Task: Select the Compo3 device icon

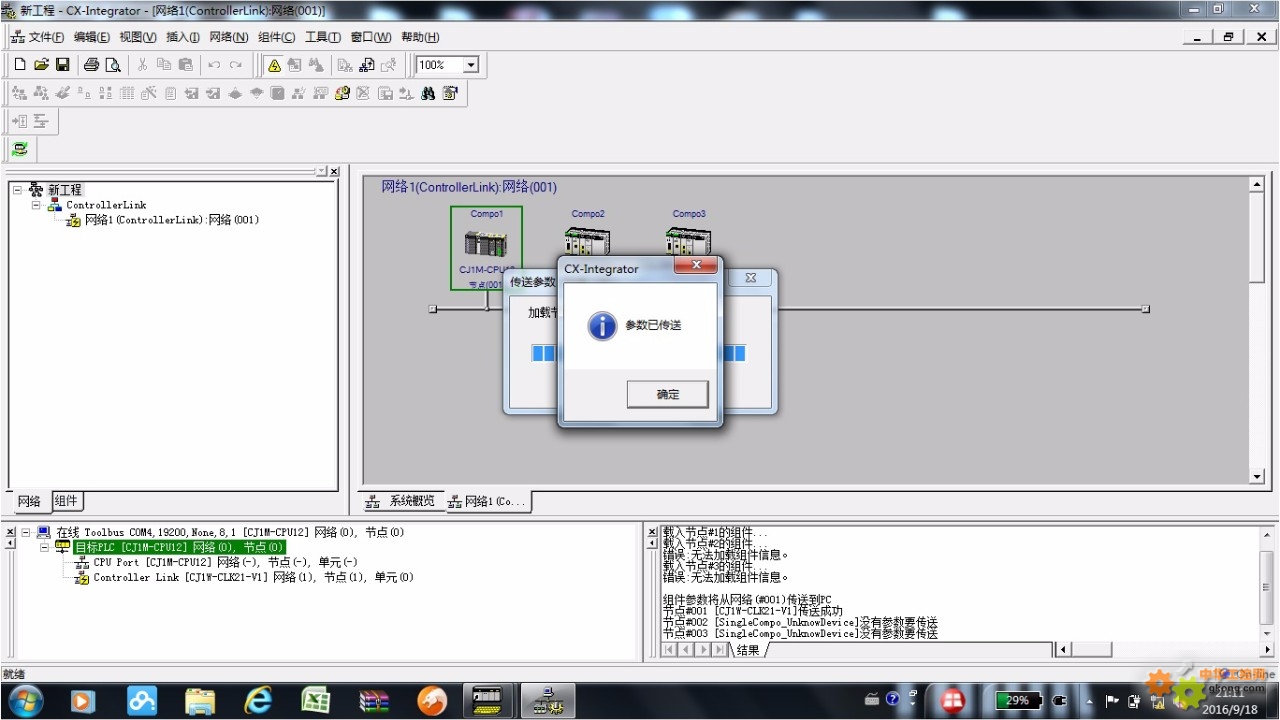Action: (688, 242)
